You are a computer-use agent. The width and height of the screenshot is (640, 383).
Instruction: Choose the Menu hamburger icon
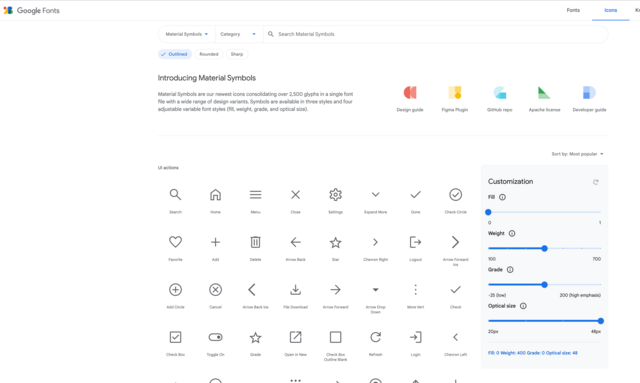tap(256, 195)
